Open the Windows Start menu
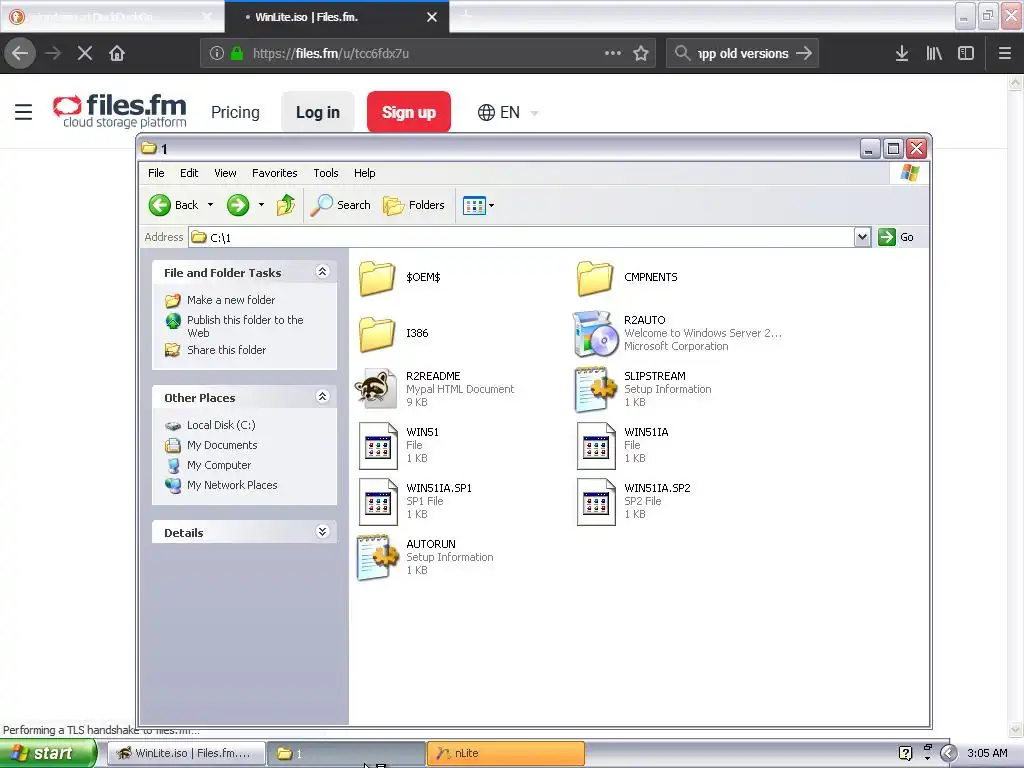This screenshot has height=768, width=1024. 47,754
